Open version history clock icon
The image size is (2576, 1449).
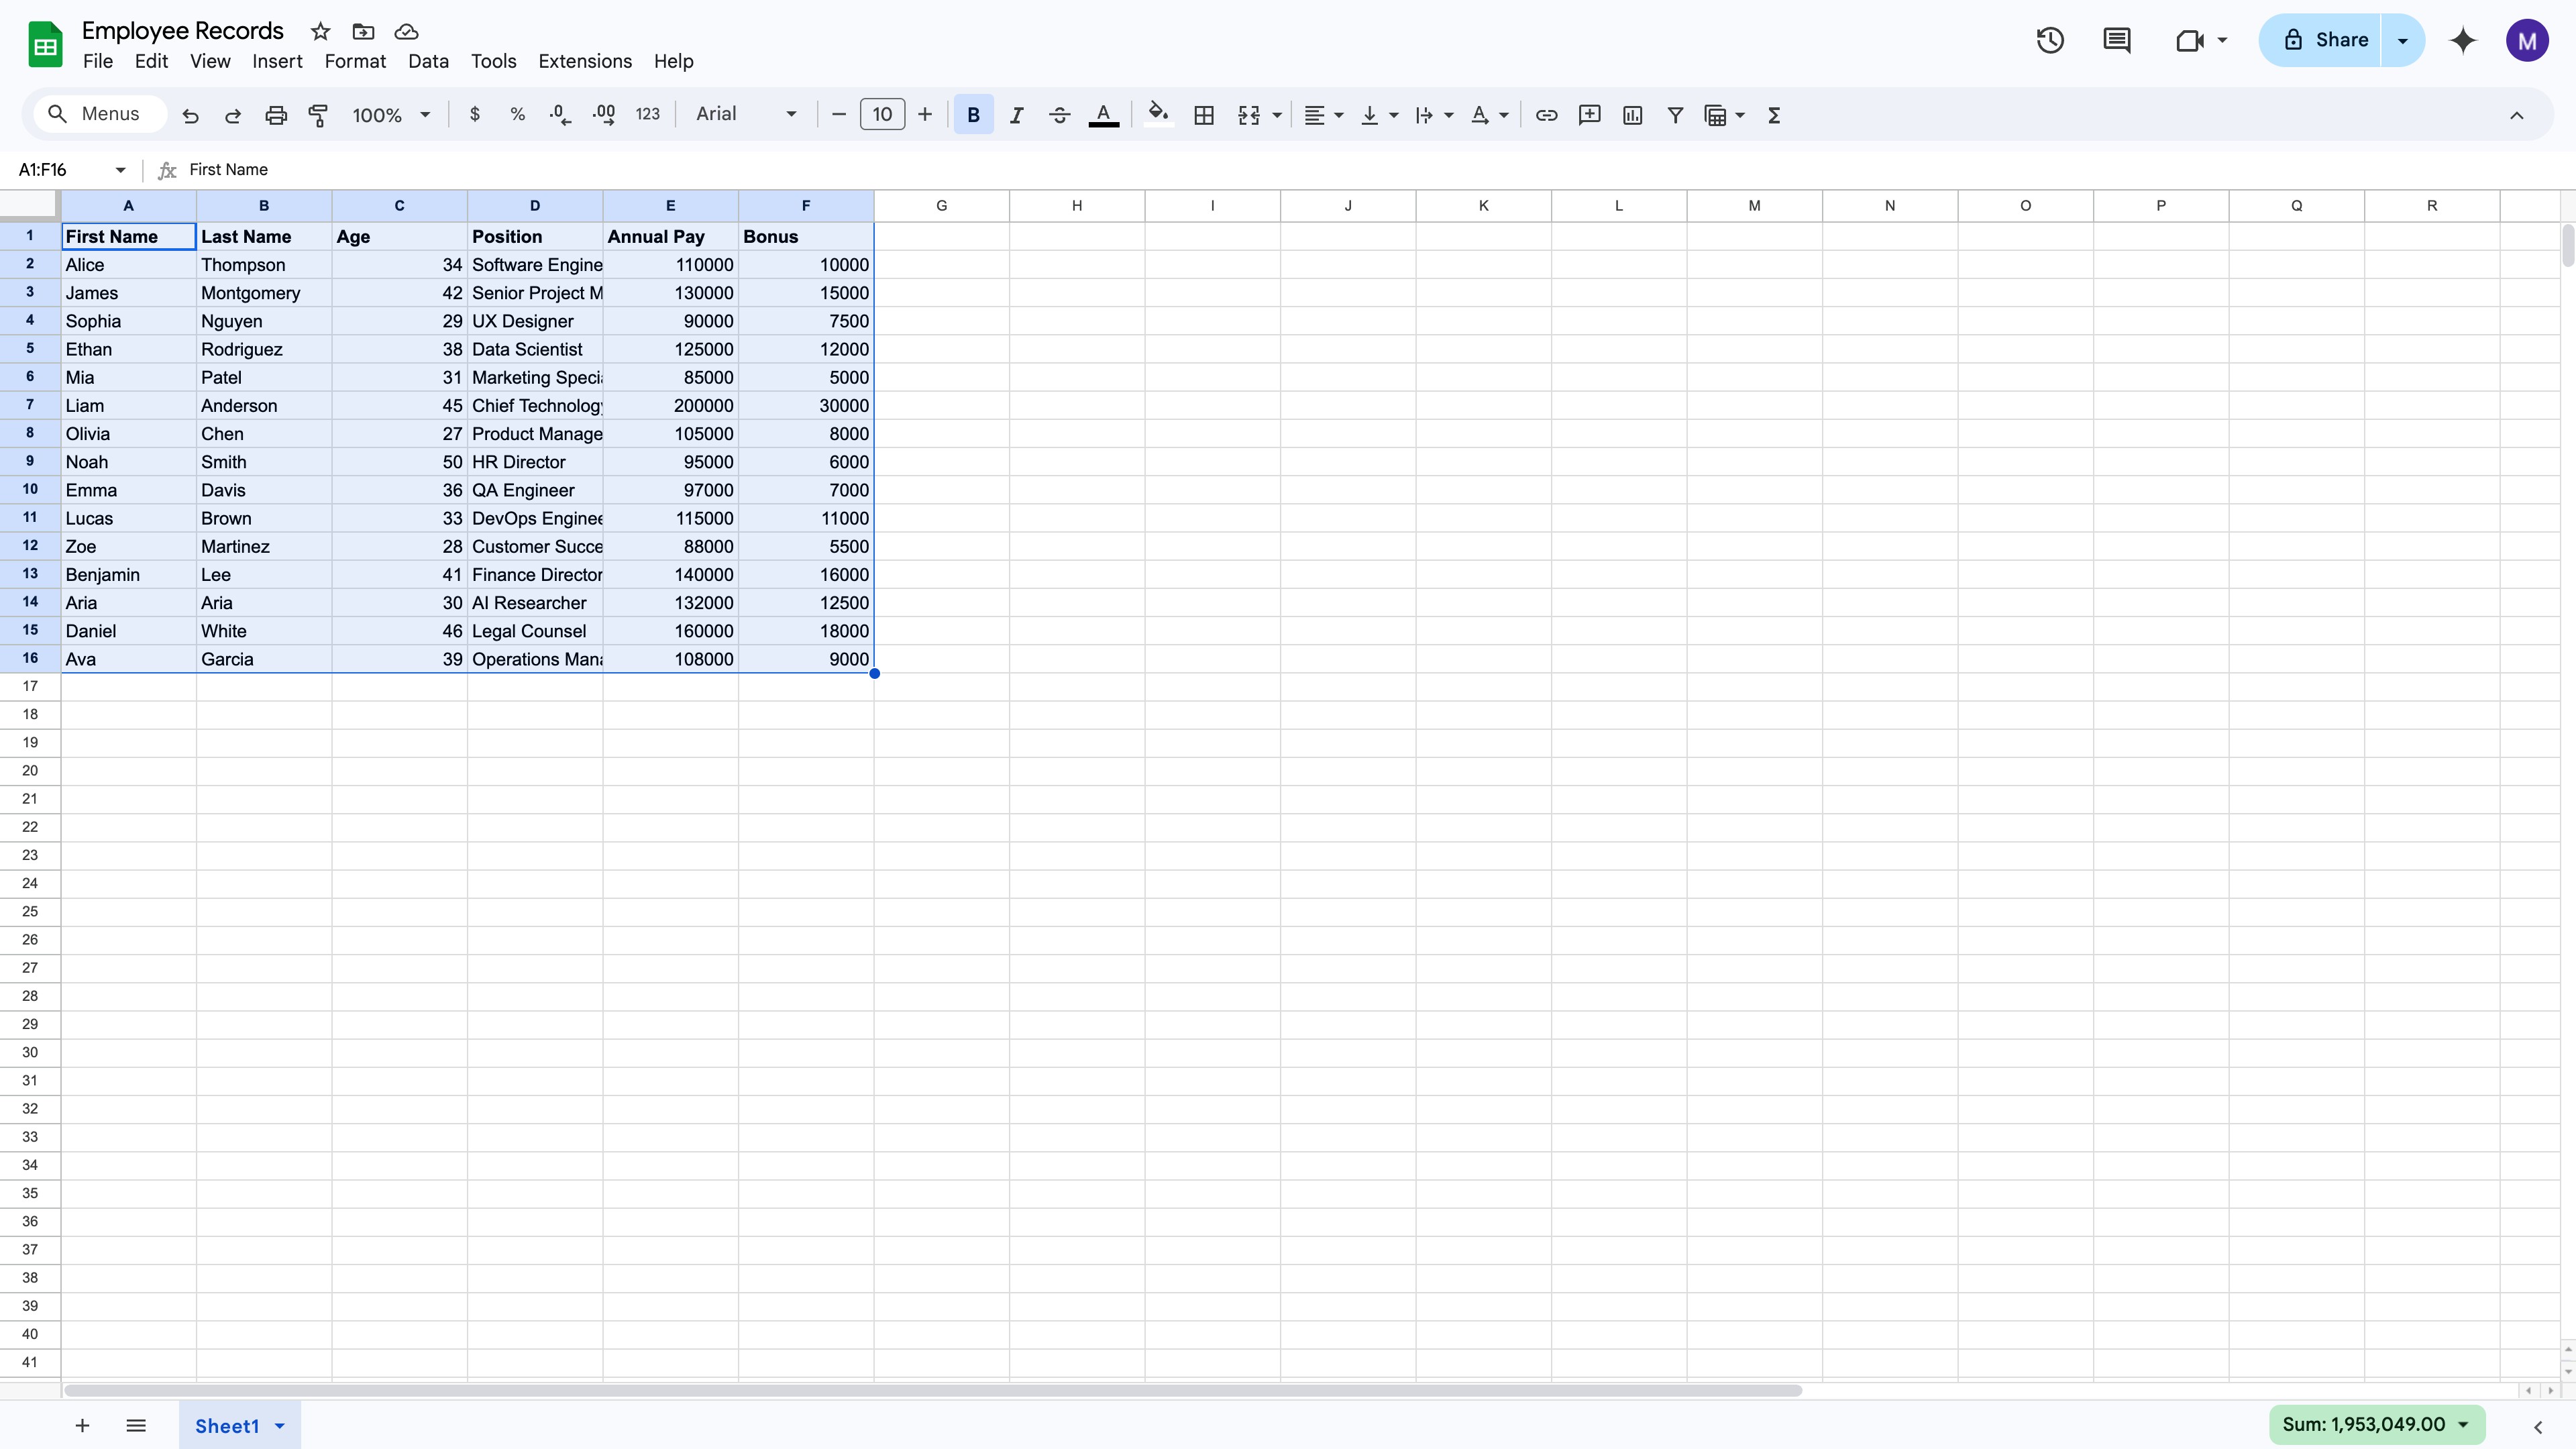[x=2050, y=40]
